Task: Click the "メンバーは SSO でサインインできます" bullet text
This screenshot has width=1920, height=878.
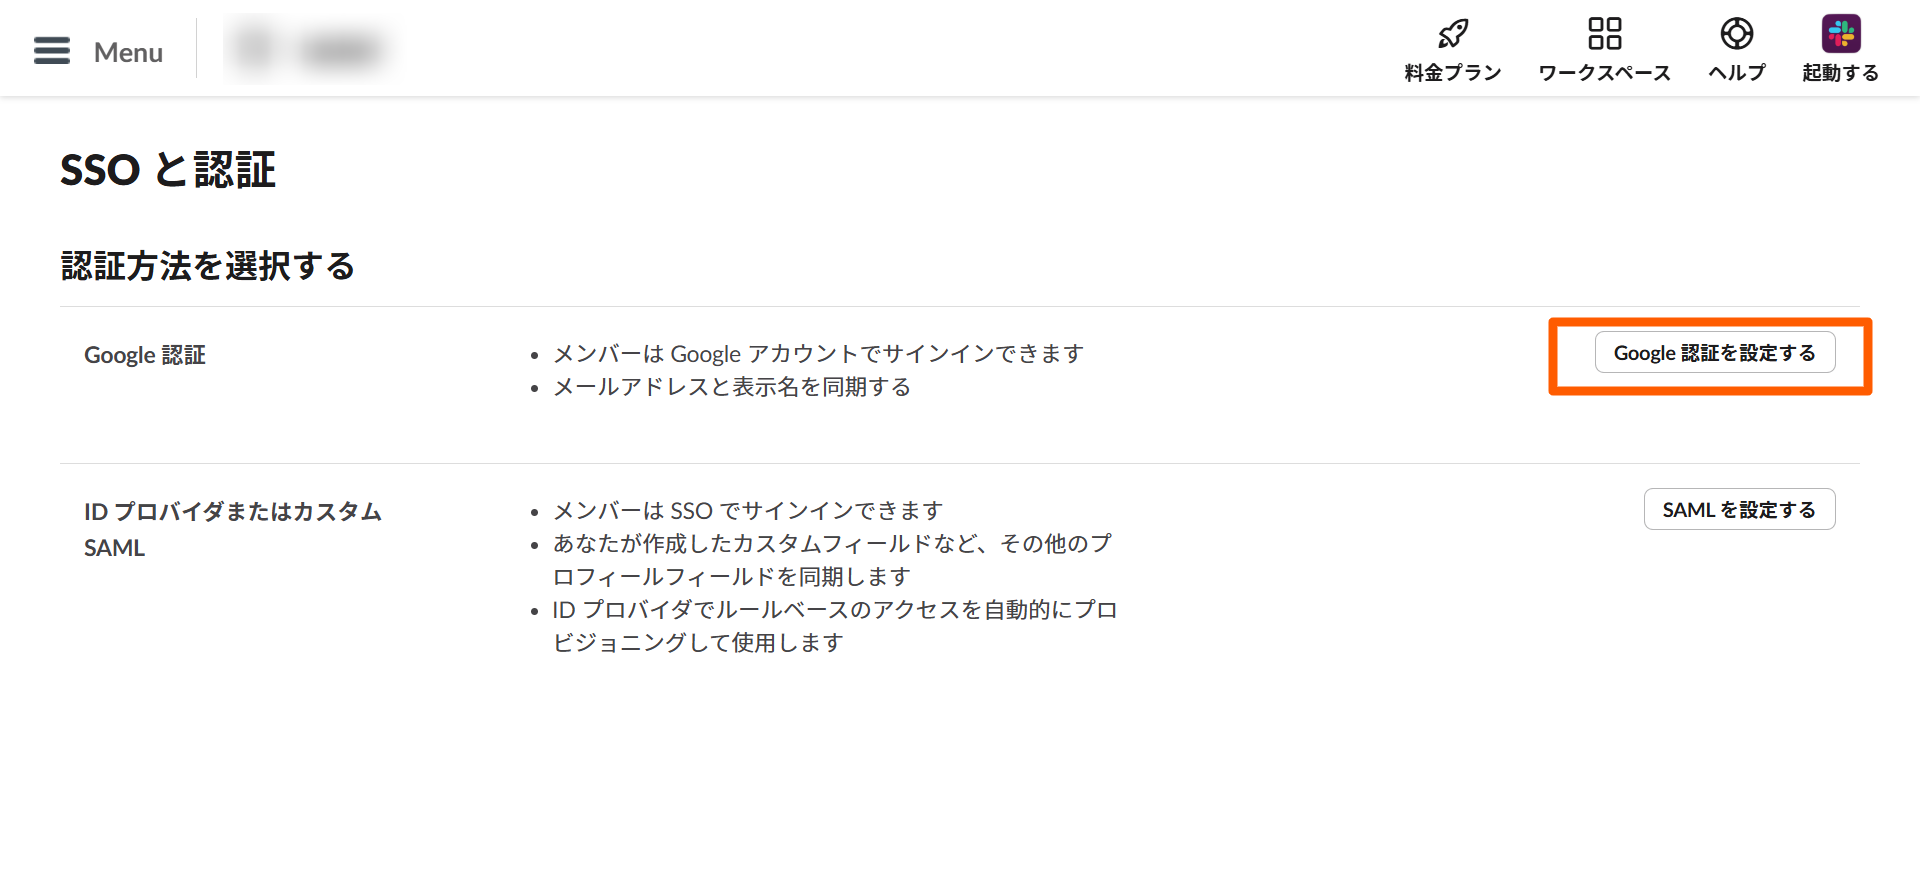Action: click(x=747, y=511)
